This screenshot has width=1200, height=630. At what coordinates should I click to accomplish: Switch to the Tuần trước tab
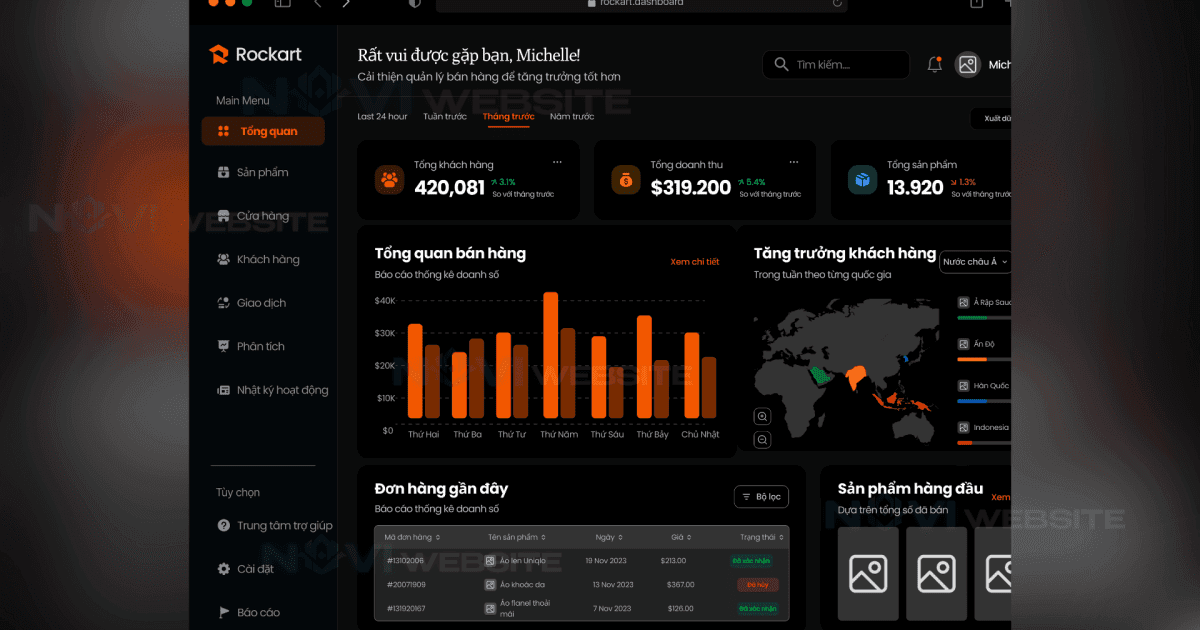pyautogui.click(x=444, y=117)
